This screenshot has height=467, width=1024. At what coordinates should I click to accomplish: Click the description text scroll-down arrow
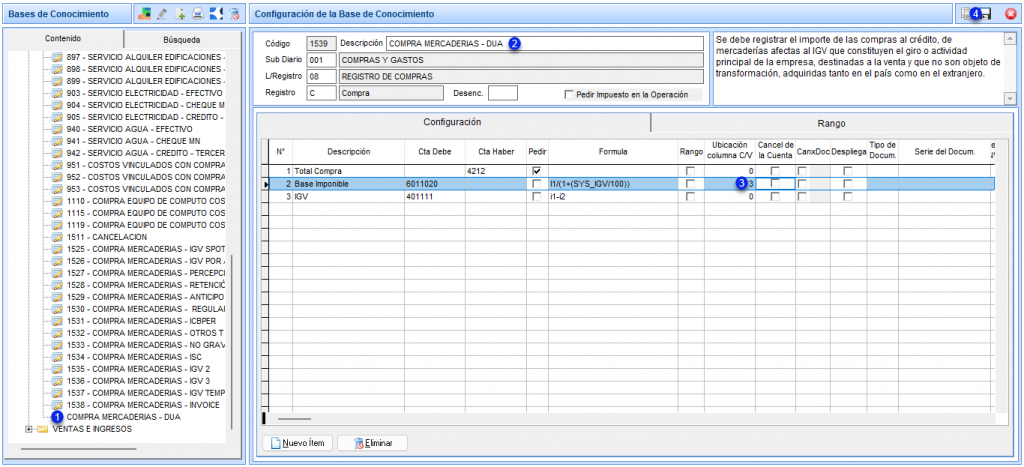tap(1010, 98)
